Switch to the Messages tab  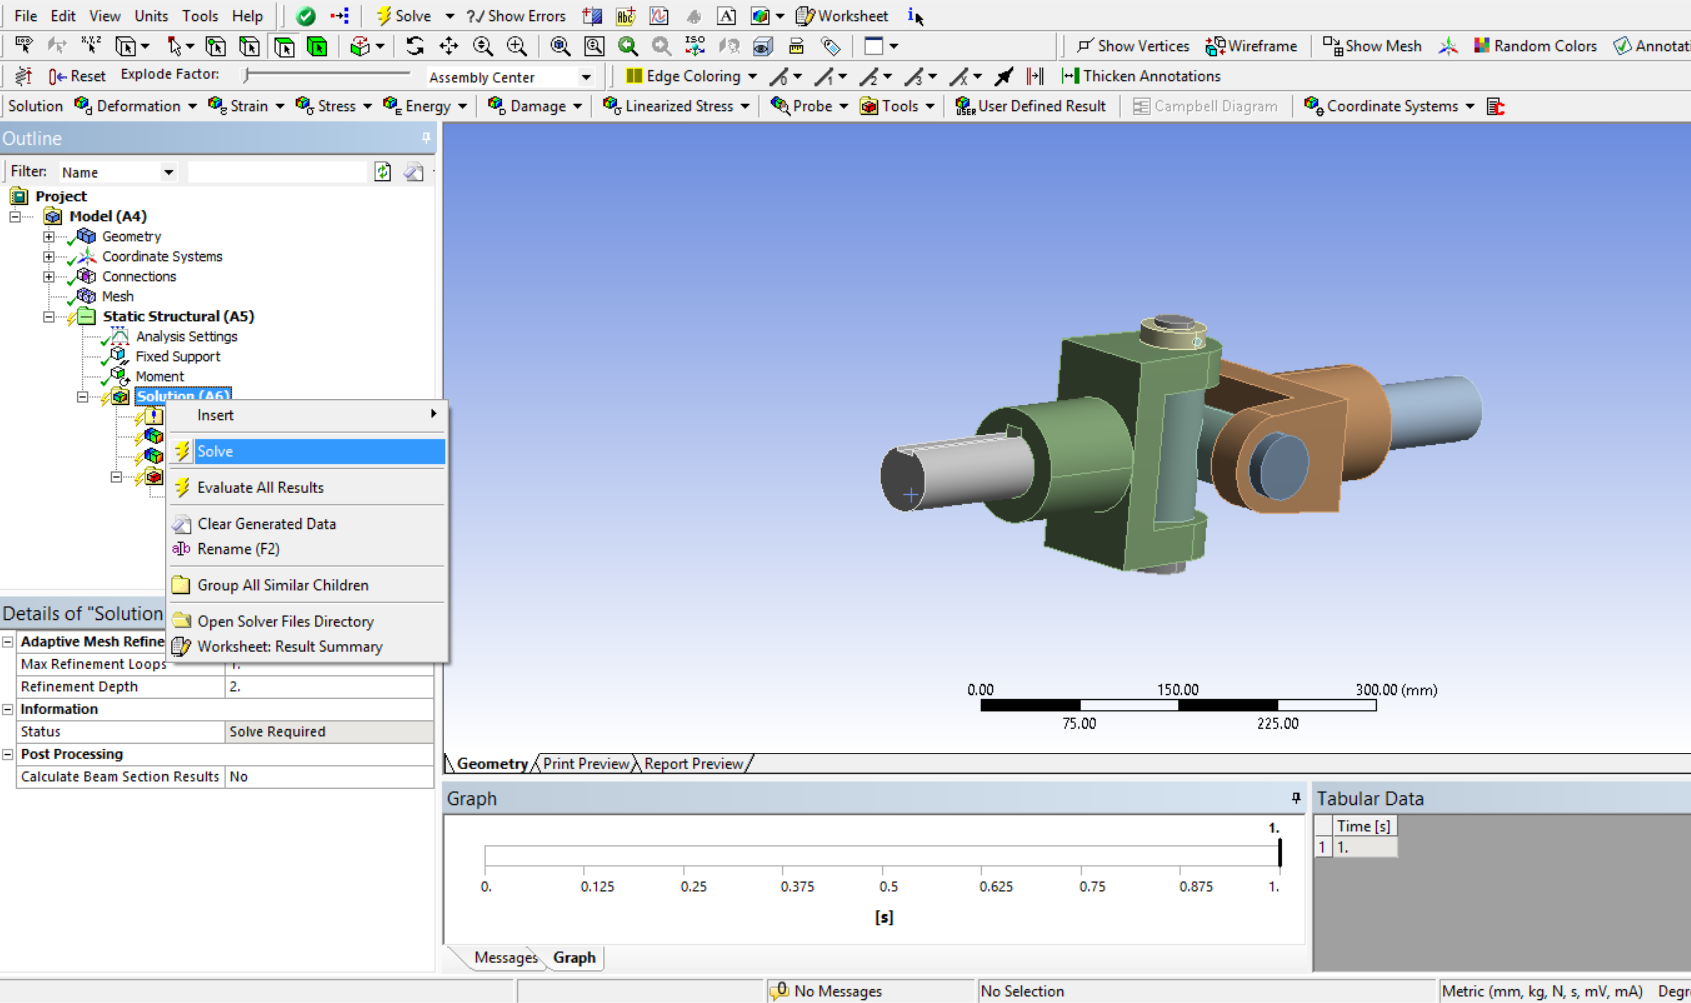(x=505, y=957)
